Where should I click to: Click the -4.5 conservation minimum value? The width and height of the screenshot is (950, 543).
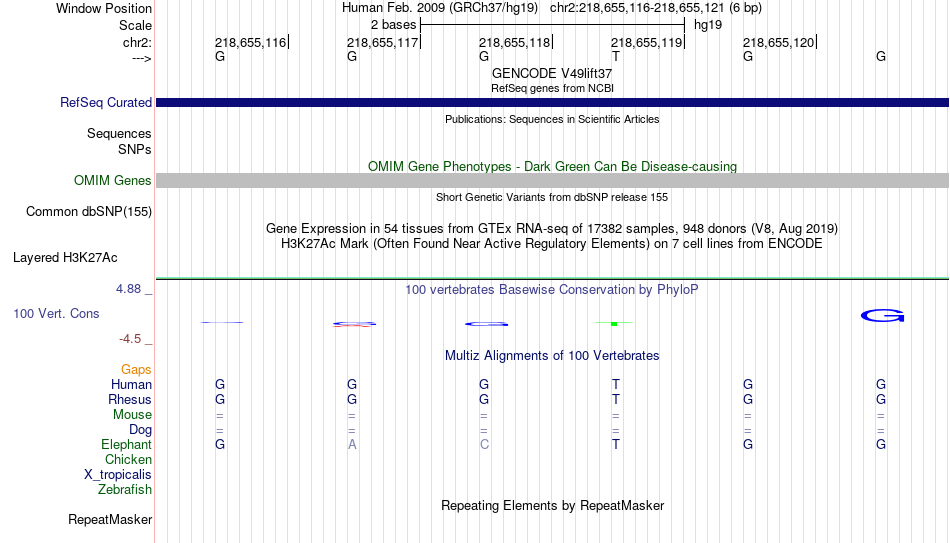click(130, 339)
